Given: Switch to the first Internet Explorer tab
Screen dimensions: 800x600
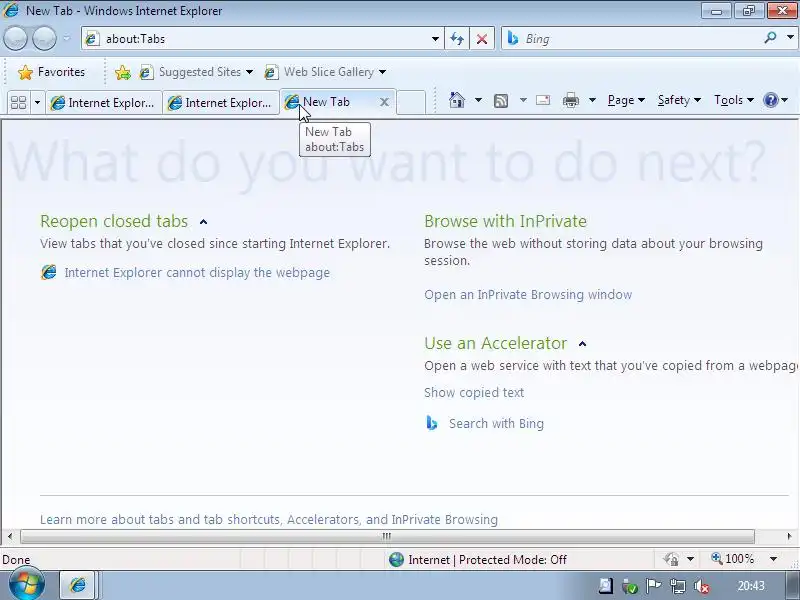Looking at the screenshot, I should (x=104, y=103).
